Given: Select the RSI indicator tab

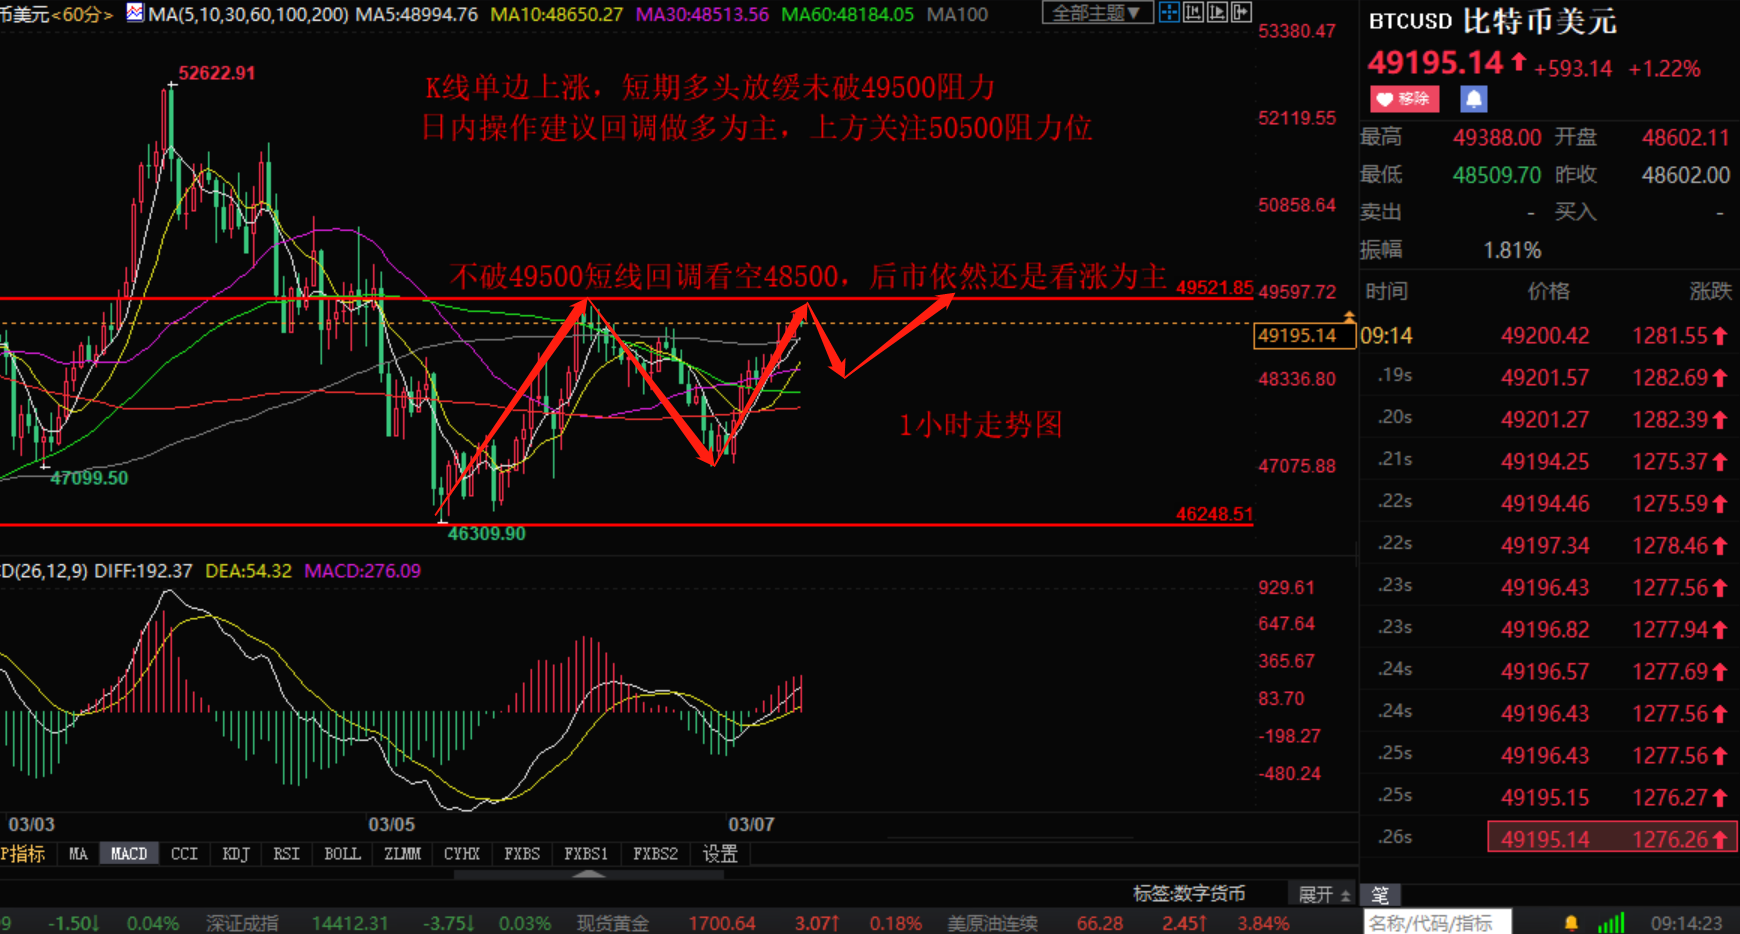Looking at the screenshot, I should 287,854.
